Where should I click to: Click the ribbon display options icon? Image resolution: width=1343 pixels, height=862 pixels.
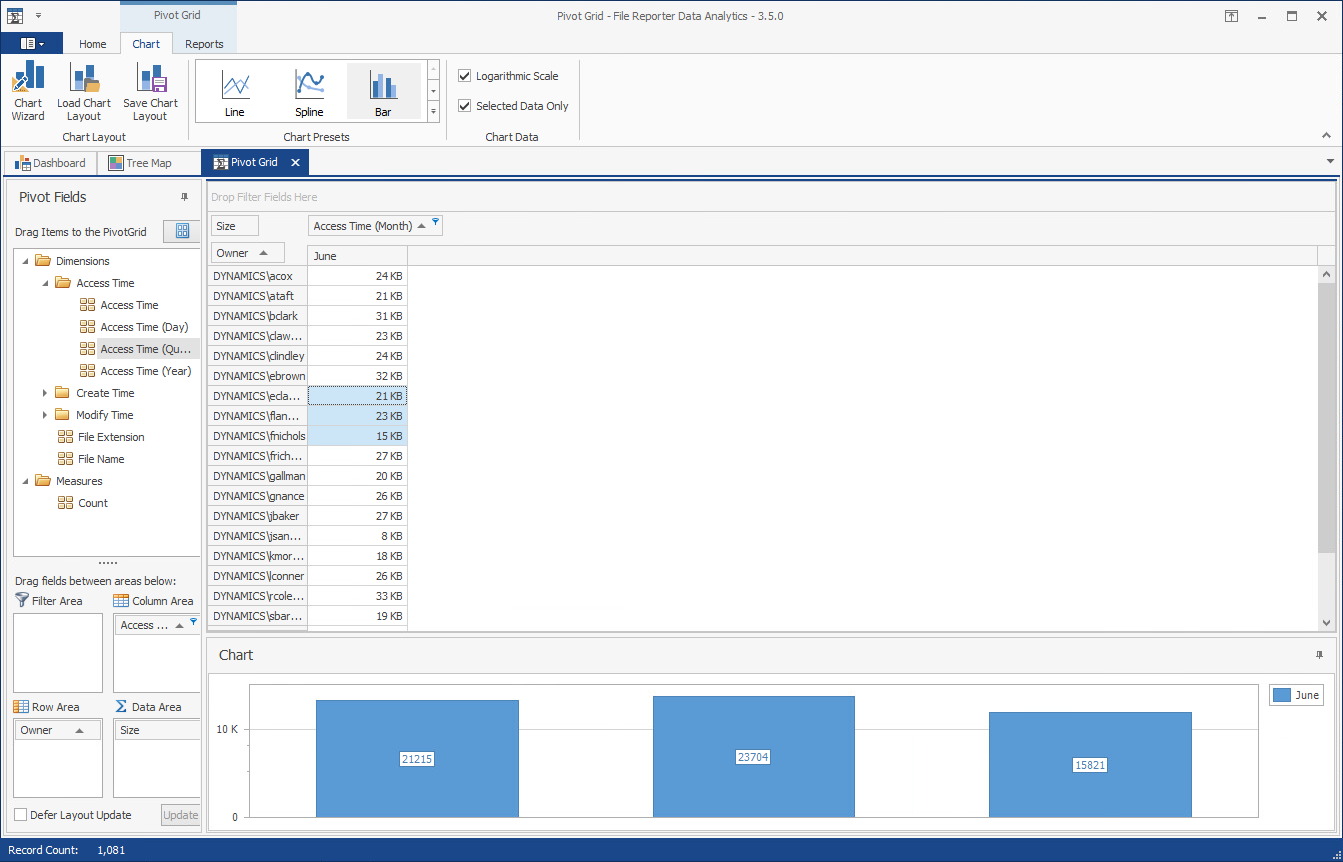[1232, 16]
